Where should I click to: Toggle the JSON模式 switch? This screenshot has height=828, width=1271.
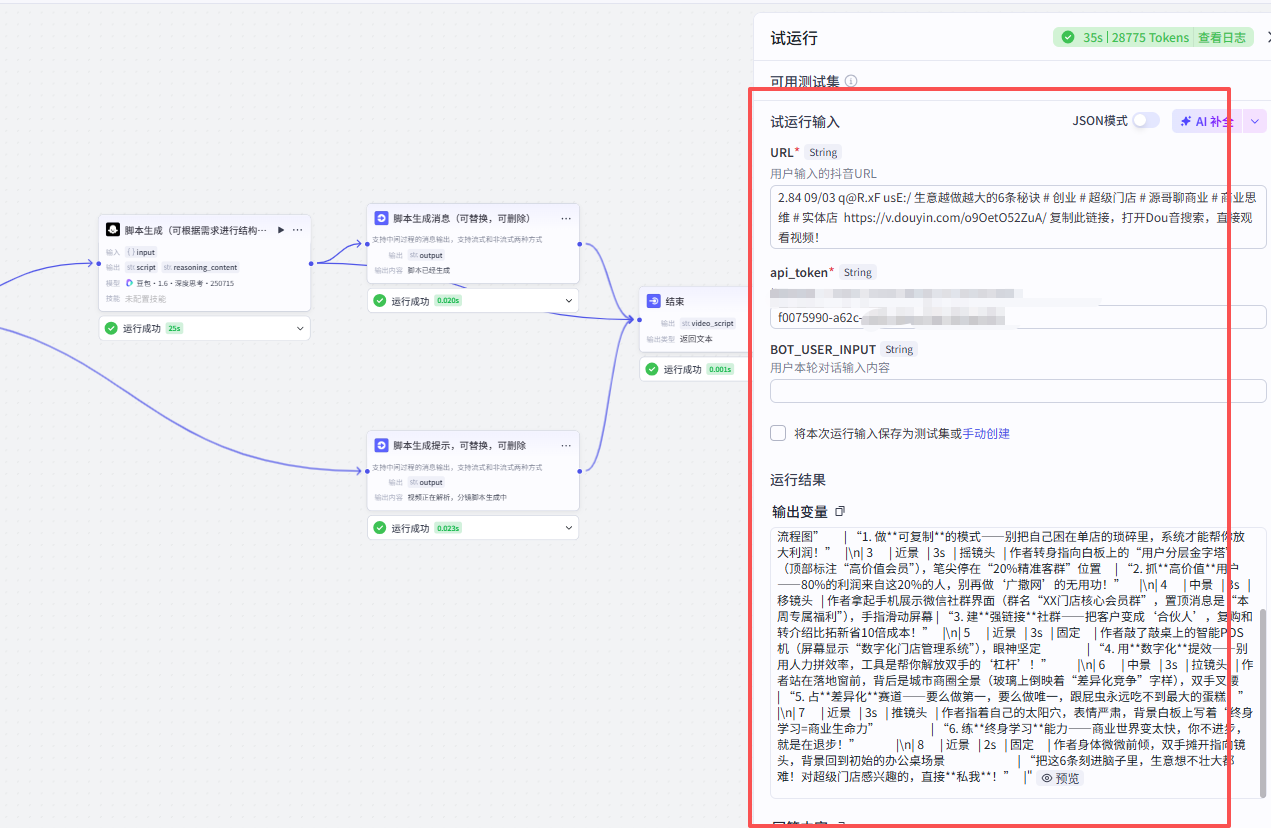point(1145,121)
